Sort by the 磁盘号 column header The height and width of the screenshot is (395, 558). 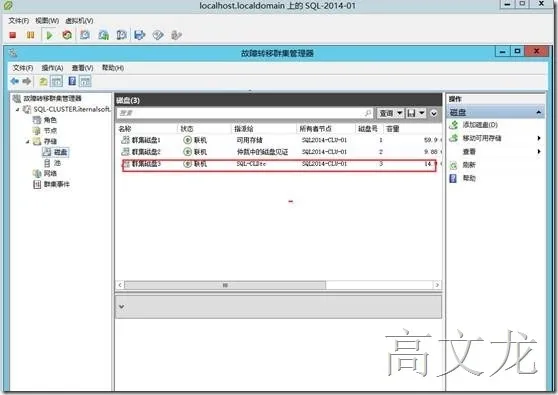(x=367, y=129)
